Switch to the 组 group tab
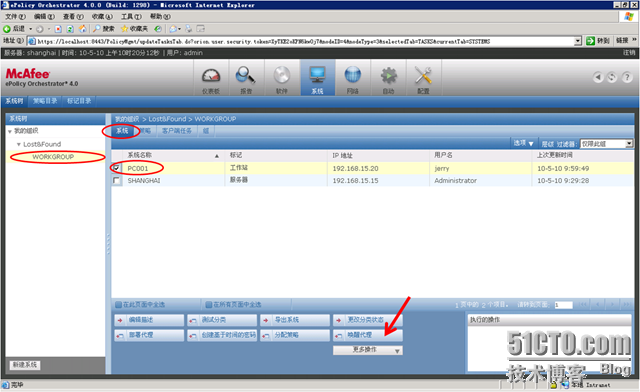Screen dimensions: 640x392 (x=206, y=131)
